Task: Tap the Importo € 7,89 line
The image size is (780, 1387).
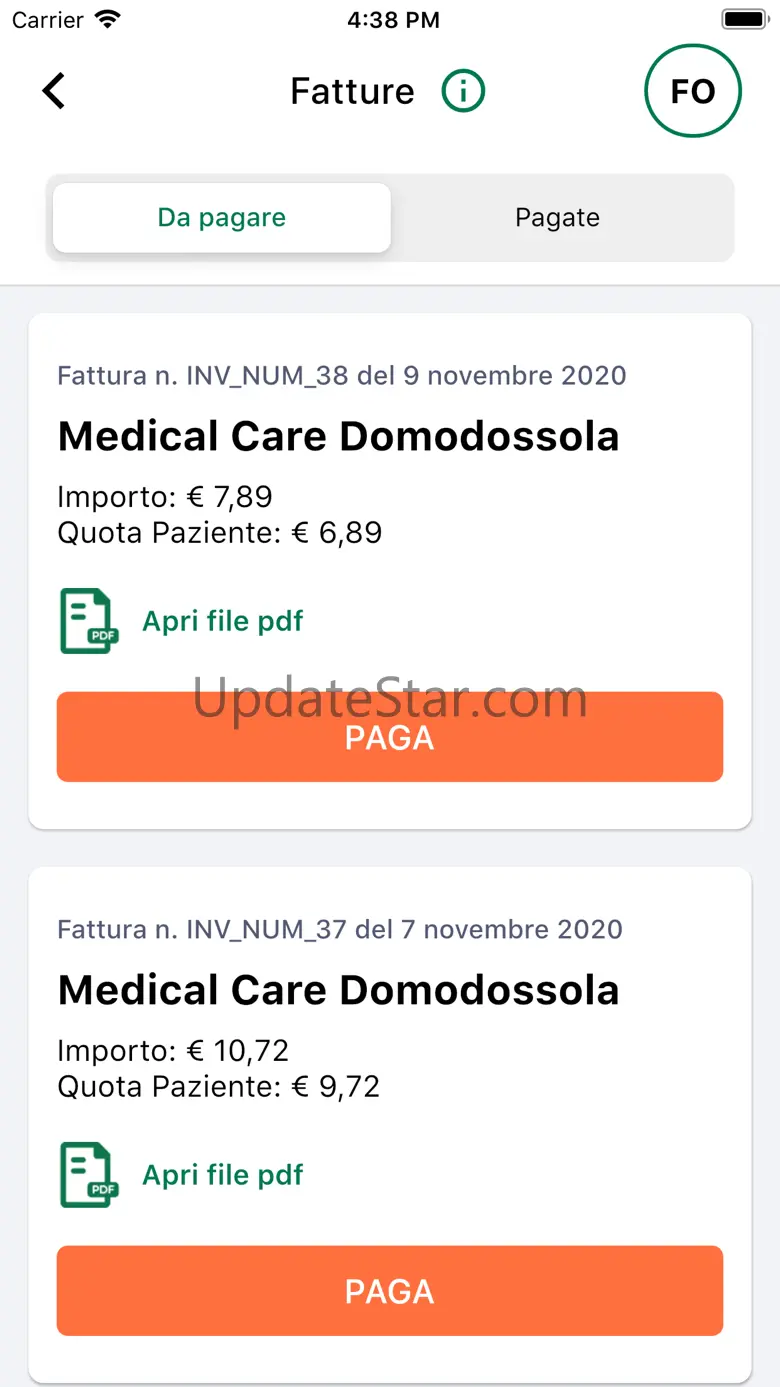Action: point(165,497)
